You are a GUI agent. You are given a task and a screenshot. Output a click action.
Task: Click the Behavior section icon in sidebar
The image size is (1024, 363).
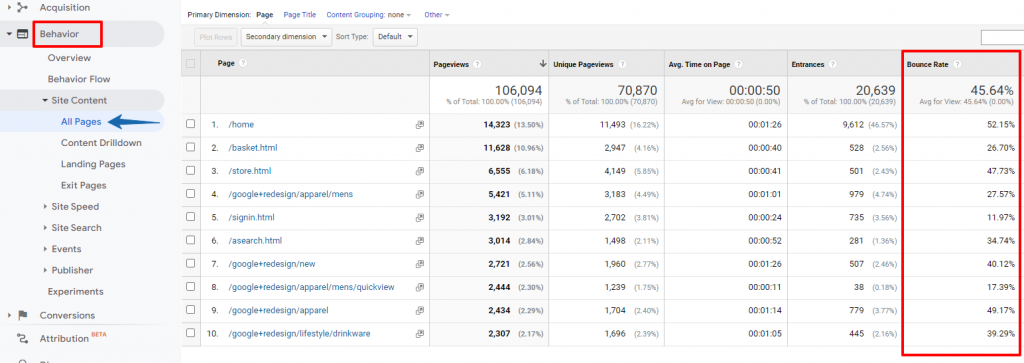pyautogui.click(x=22, y=34)
